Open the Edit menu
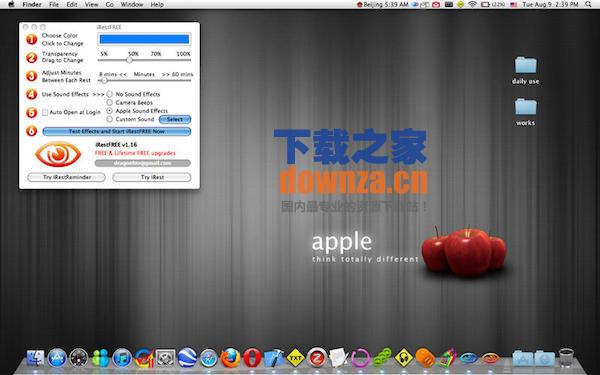This screenshot has width=600, height=375. [x=72, y=5]
